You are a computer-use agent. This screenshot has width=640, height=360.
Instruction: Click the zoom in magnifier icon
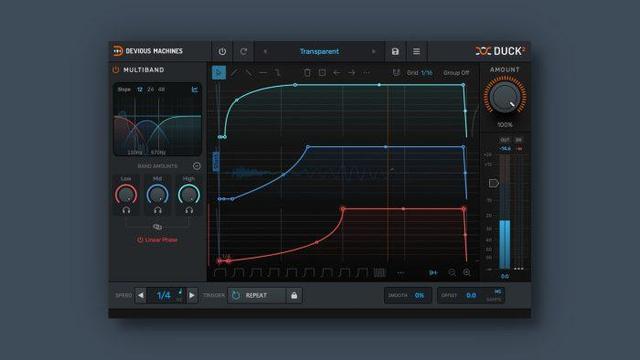click(467, 272)
